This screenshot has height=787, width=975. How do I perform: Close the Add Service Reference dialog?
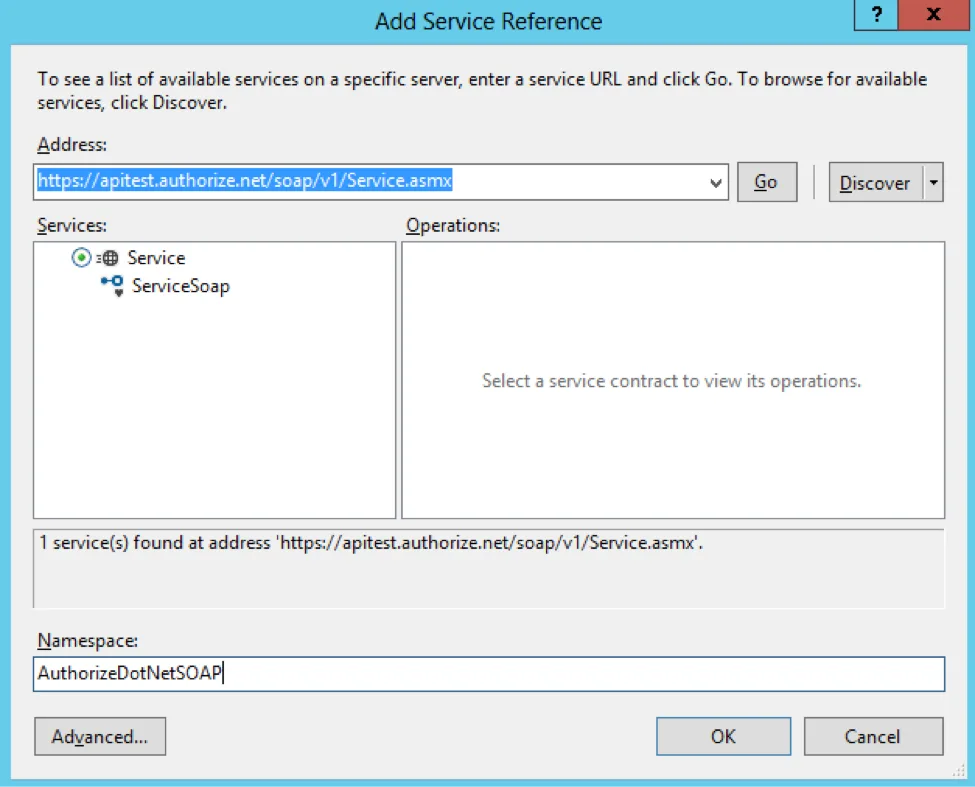coord(933,14)
